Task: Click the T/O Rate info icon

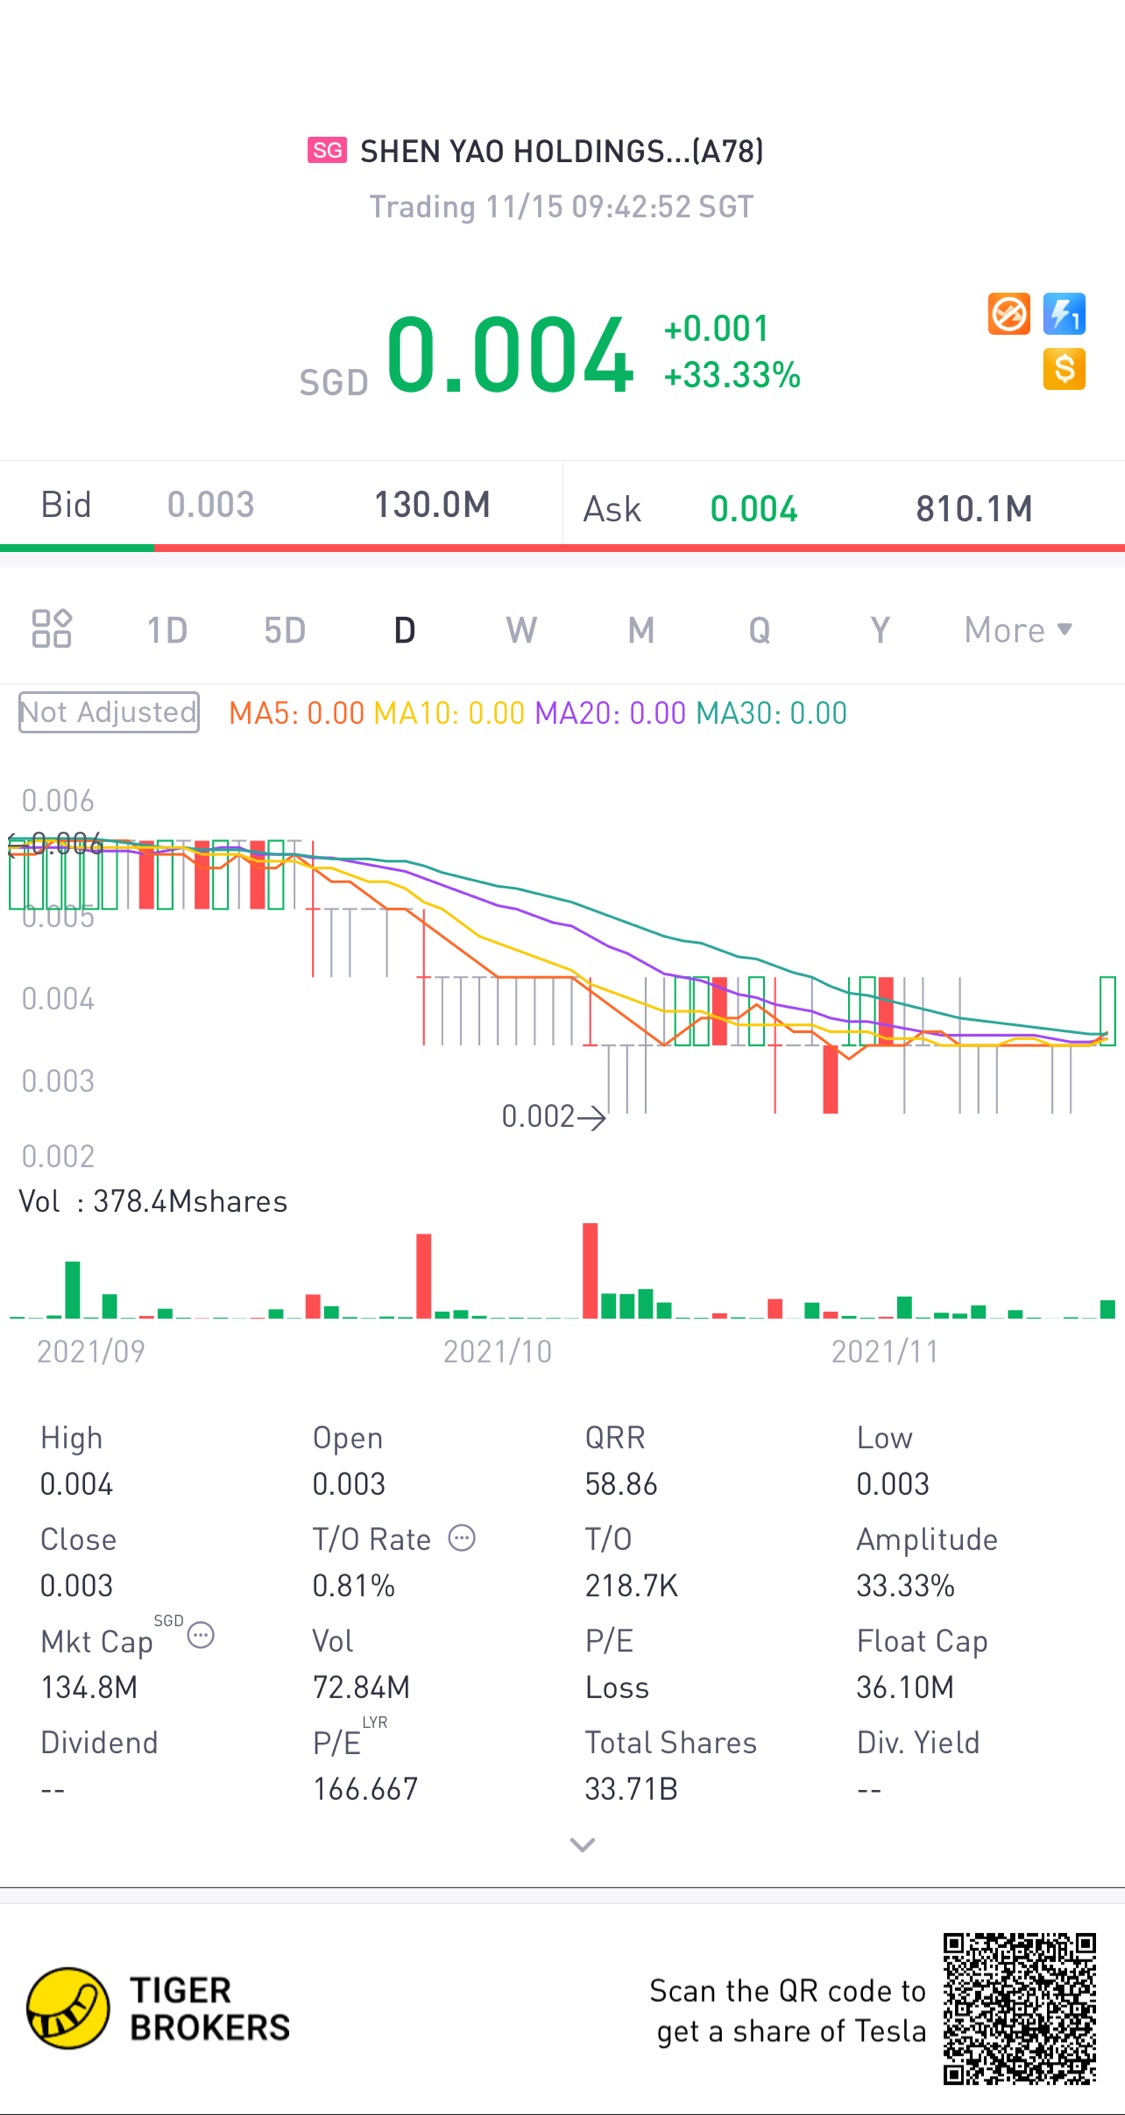Action: tap(461, 1538)
